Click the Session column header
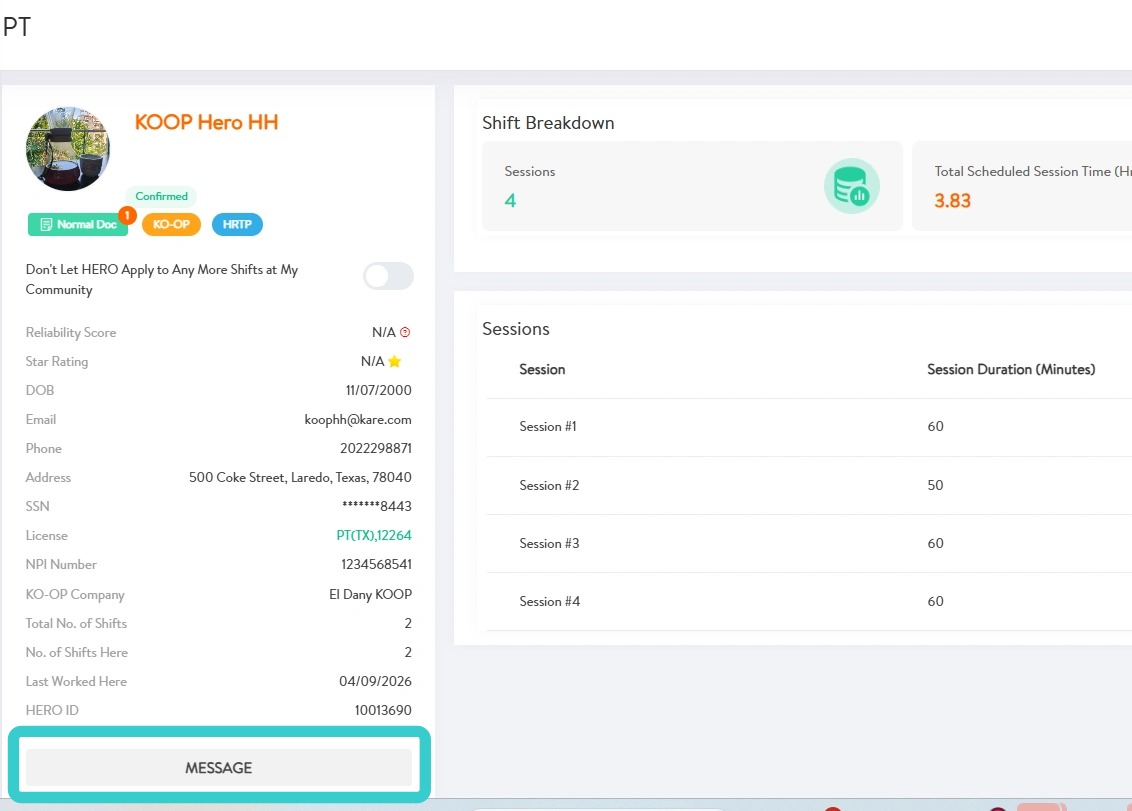1132x811 pixels. 542,369
